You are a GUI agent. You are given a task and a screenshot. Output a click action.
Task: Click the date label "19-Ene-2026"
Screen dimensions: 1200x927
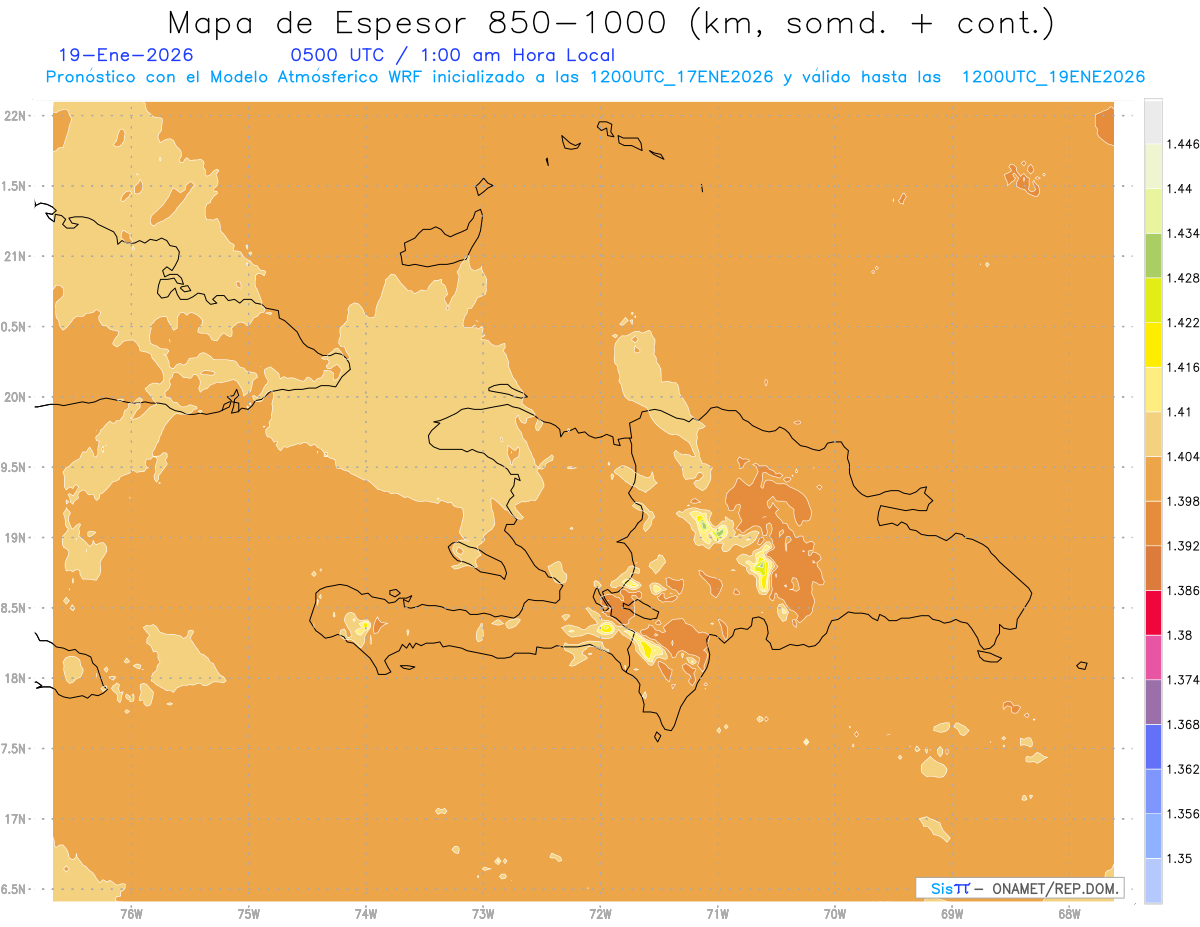pyautogui.click(x=127, y=55)
